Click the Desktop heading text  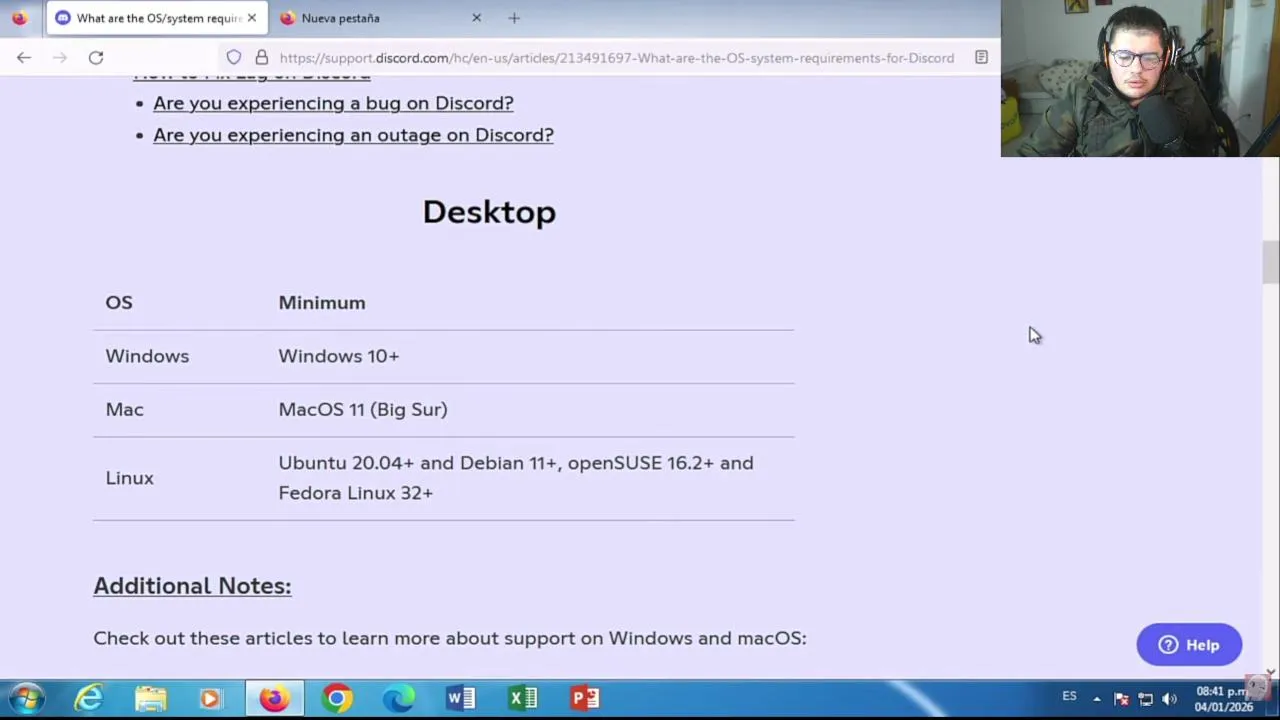(x=489, y=212)
